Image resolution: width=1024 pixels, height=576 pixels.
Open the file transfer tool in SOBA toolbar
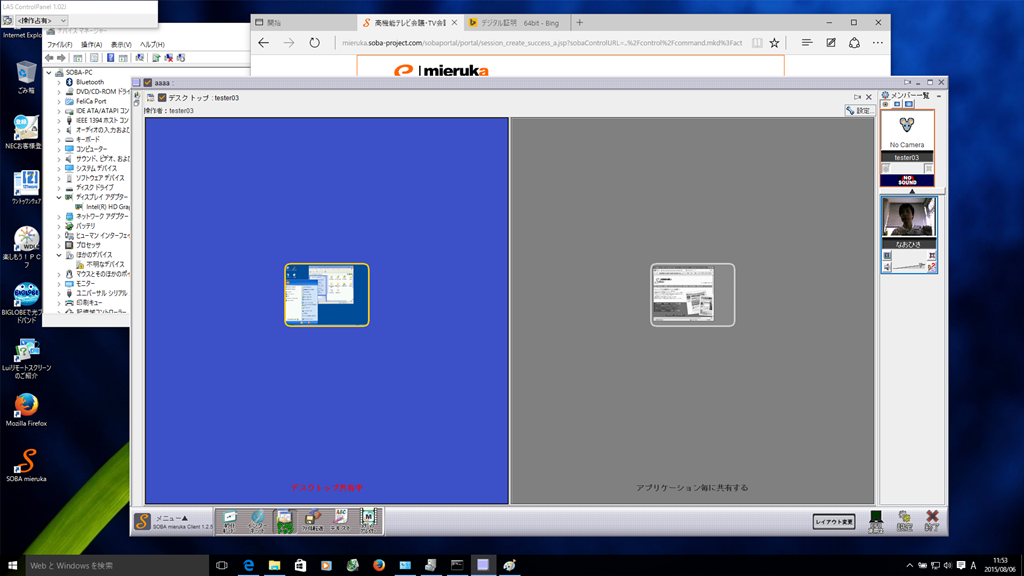pyautogui.click(x=313, y=521)
